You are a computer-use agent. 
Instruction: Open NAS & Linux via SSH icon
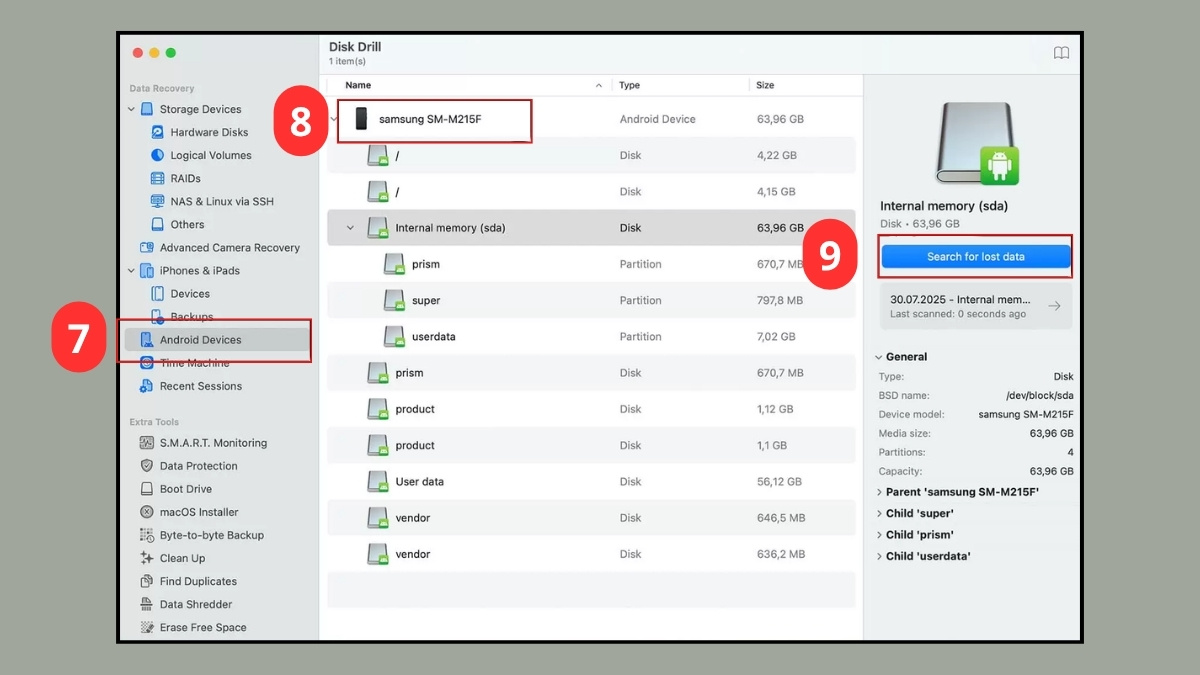(157, 201)
